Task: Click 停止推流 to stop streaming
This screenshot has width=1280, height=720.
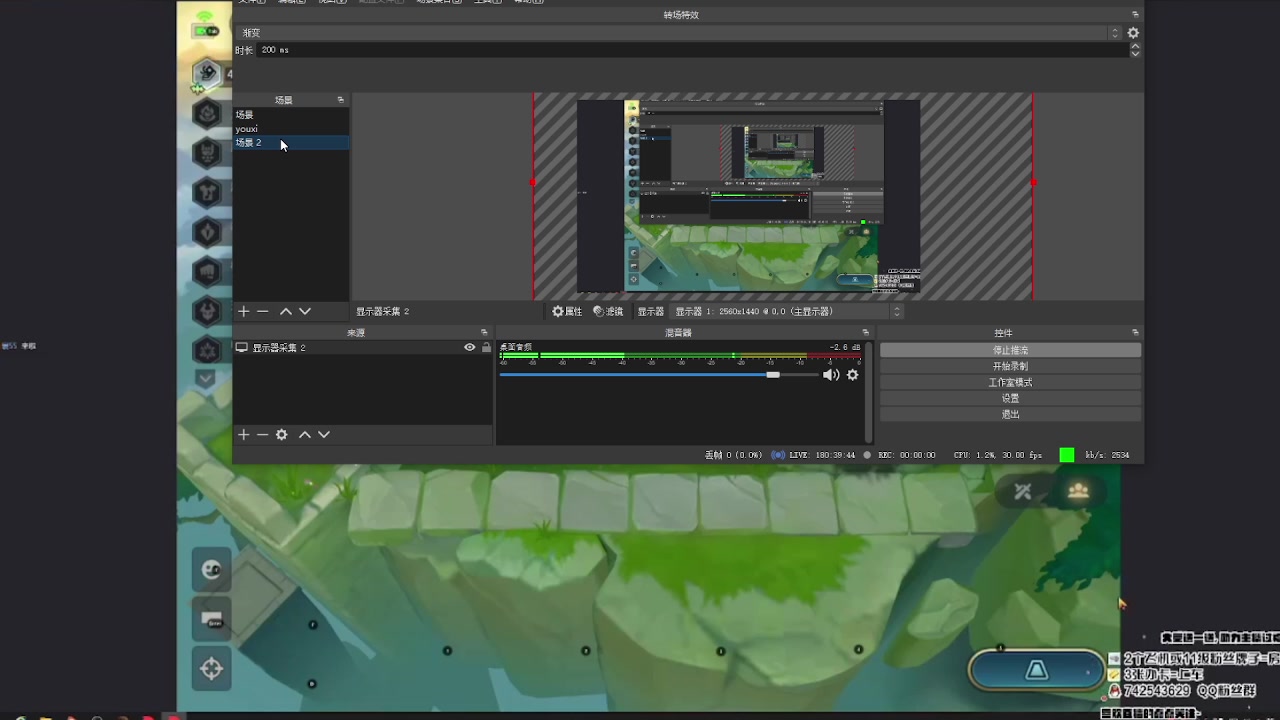Action: point(1010,350)
